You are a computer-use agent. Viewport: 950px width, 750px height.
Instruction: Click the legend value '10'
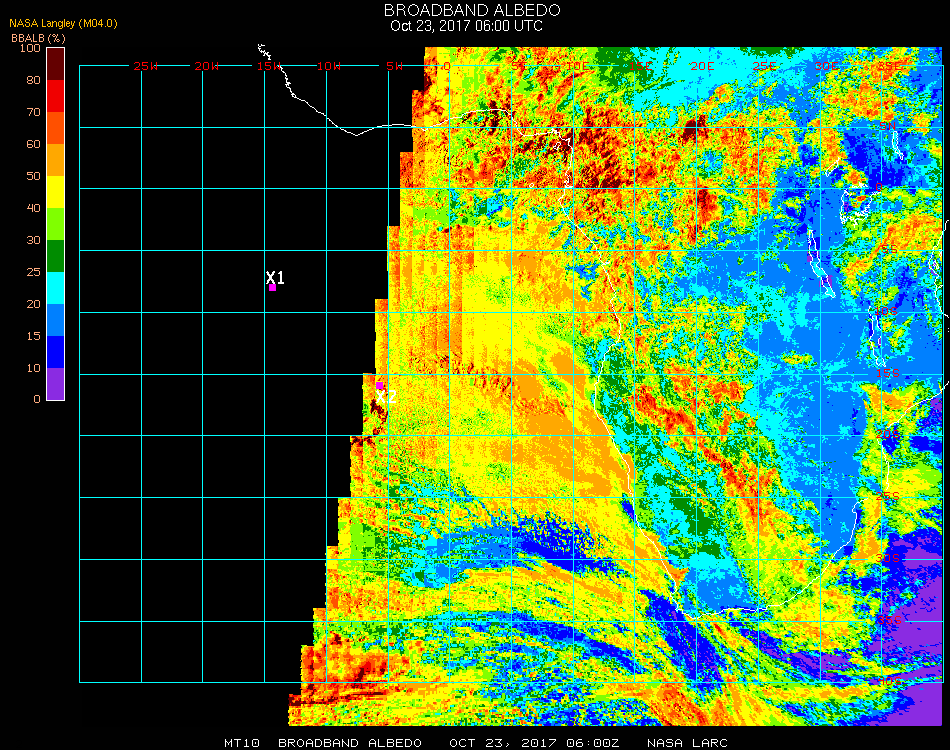click(x=33, y=368)
